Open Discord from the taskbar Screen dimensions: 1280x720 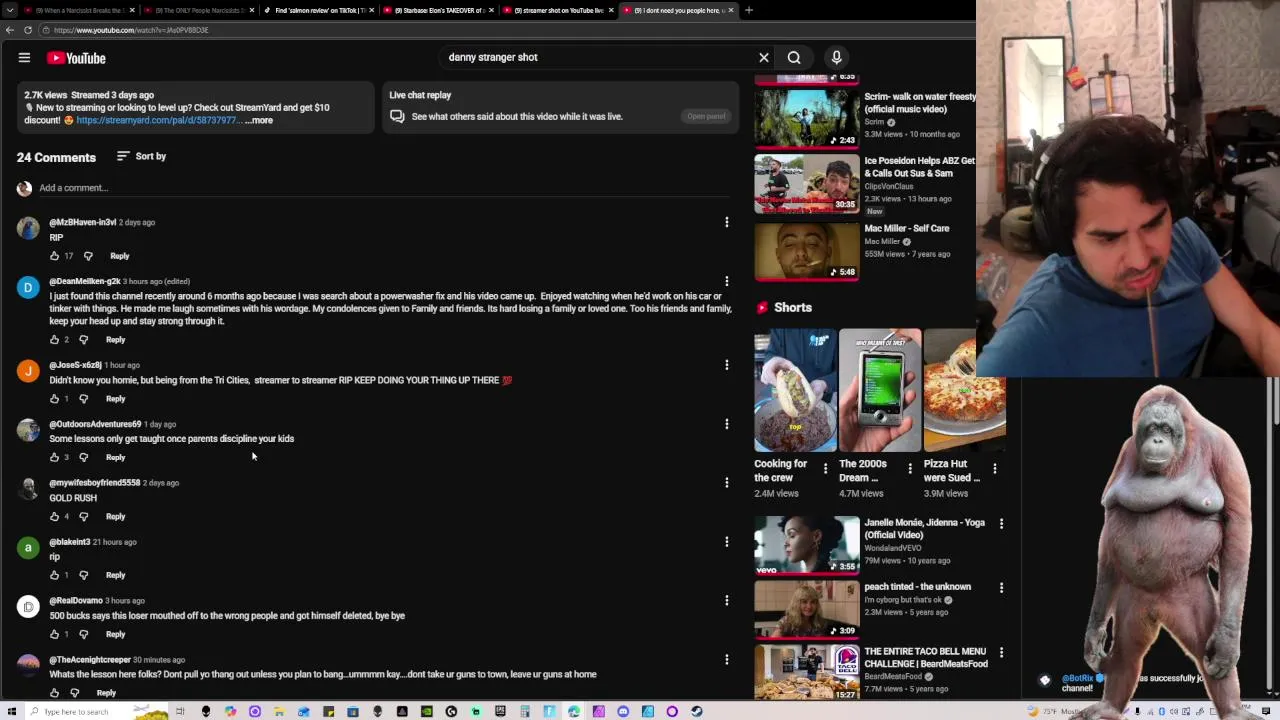pyautogui.click(x=623, y=711)
